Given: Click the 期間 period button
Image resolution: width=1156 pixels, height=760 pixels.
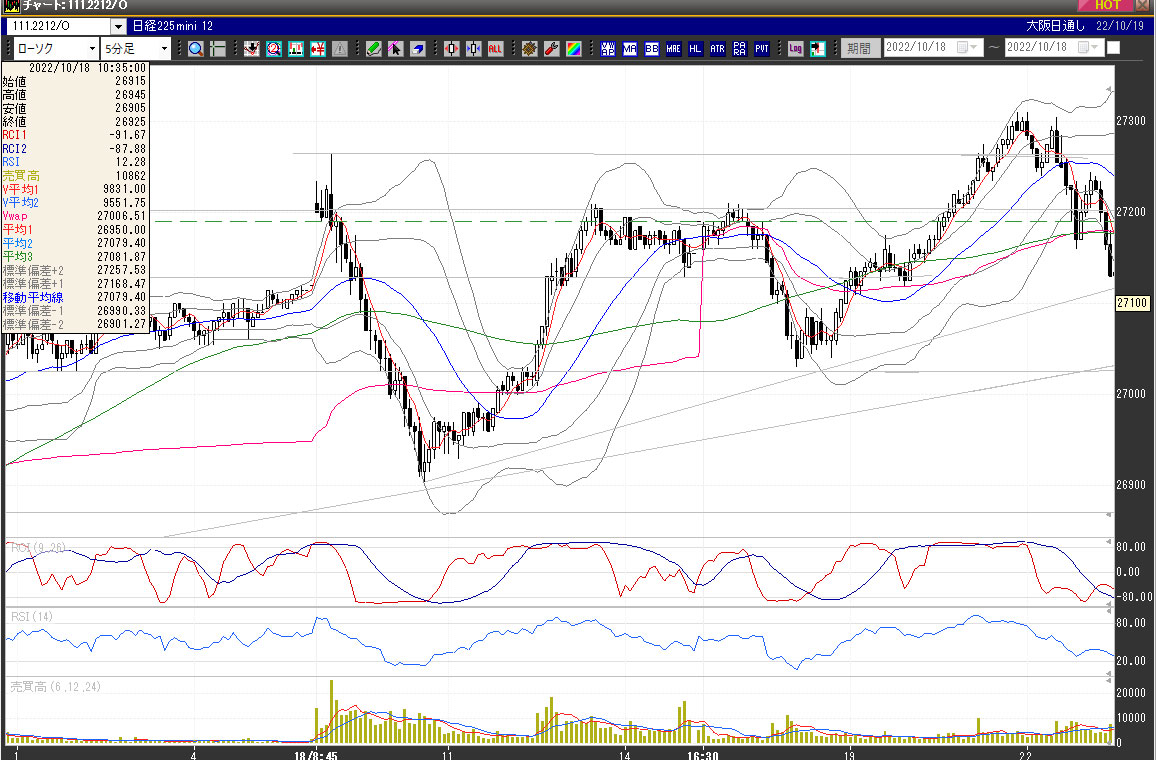Looking at the screenshot, I should pos(860,48).
